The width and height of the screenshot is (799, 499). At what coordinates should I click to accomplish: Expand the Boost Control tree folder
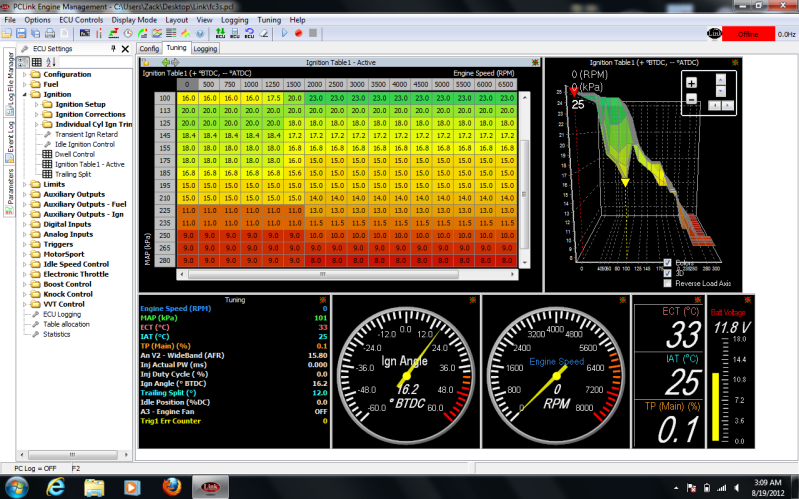[24, 284]
